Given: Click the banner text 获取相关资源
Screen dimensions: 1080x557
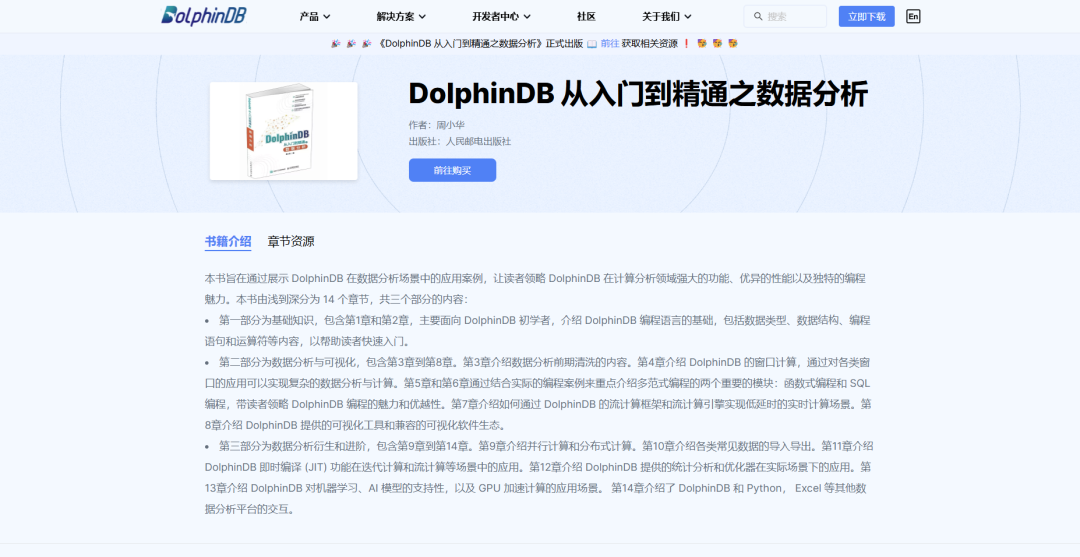Looking at the screenshot, I should pos(650,43).
